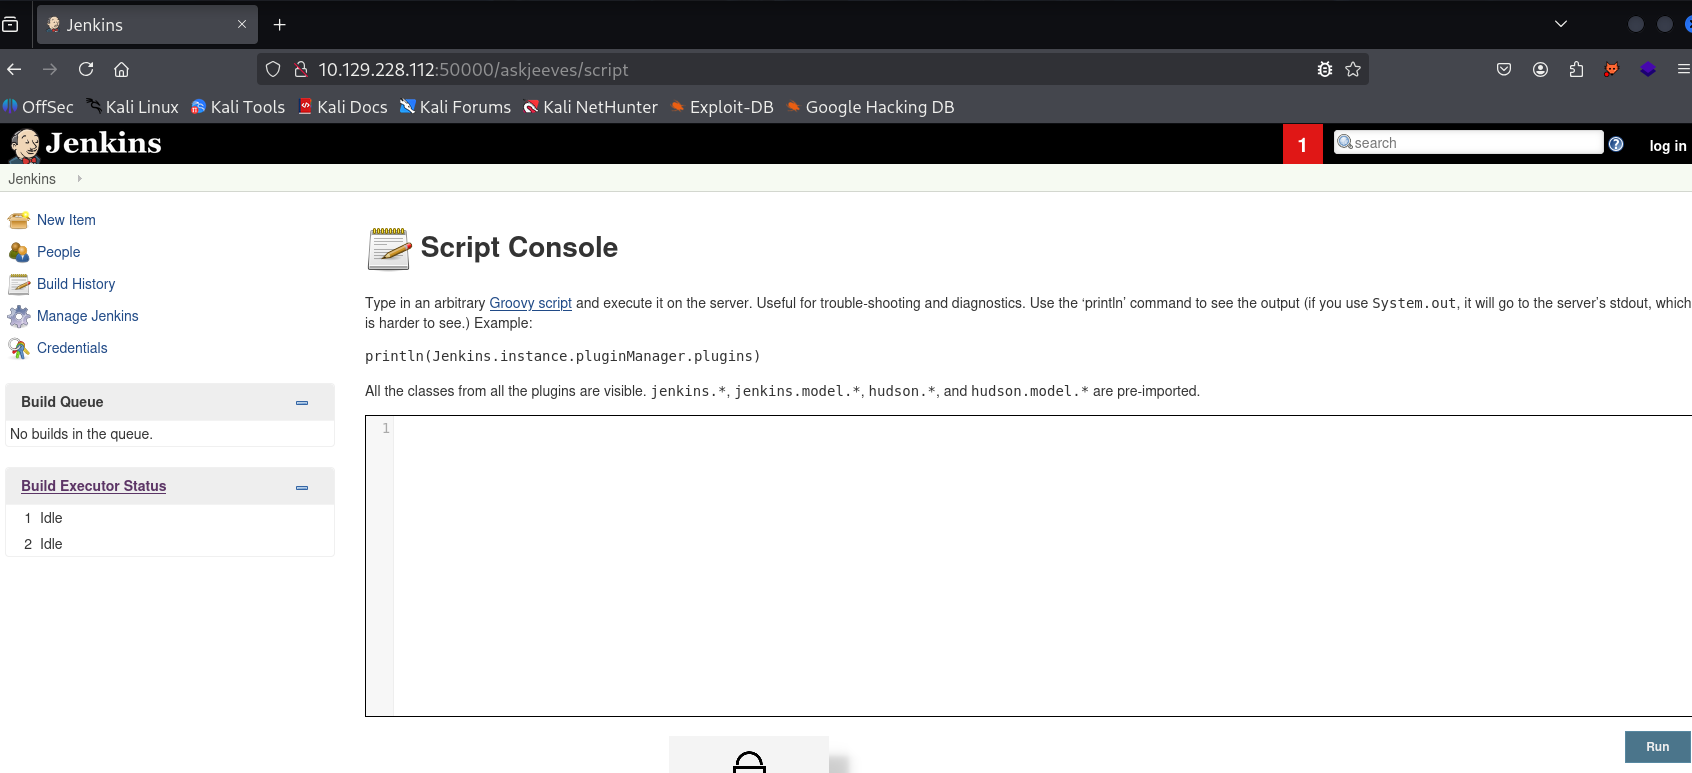The height and width of the screenshot is (773, 1692).
Task: Click executor 1 Idle row
Action: coord(170,518)
